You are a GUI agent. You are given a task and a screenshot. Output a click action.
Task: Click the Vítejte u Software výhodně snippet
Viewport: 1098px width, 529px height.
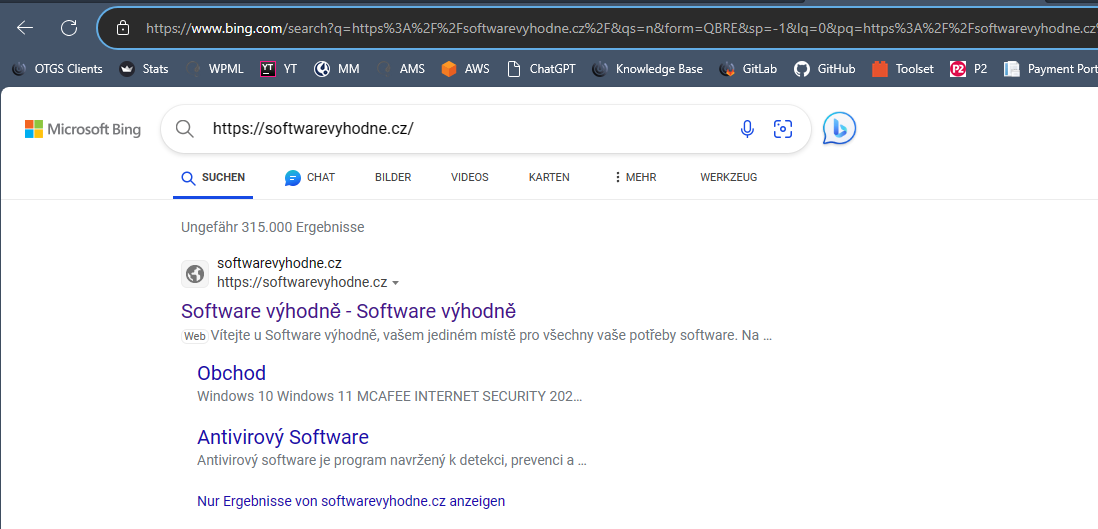(491, 336)
